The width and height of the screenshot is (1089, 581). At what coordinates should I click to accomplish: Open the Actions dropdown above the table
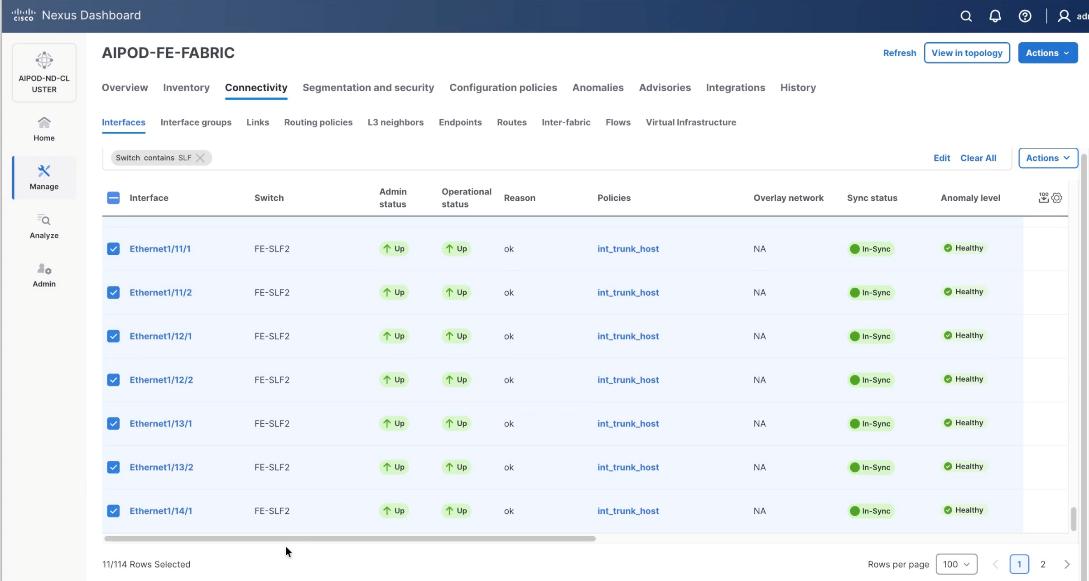coord(1045,157)
